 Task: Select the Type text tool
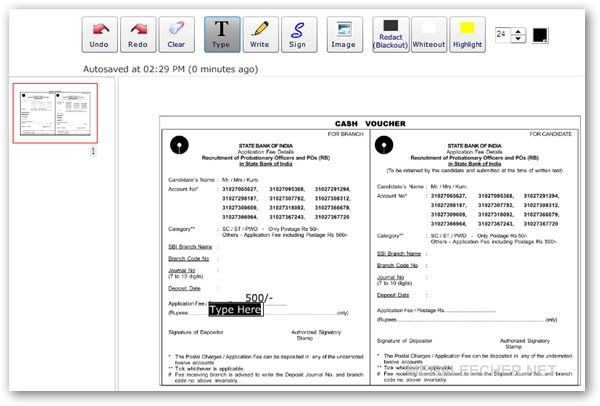[x=222, y=34]
